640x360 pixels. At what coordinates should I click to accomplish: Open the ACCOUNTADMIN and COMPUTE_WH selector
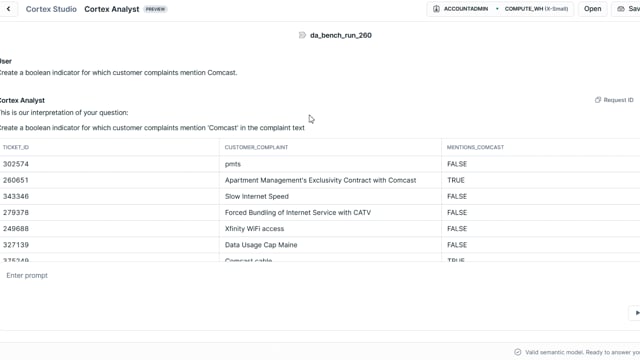500,9
